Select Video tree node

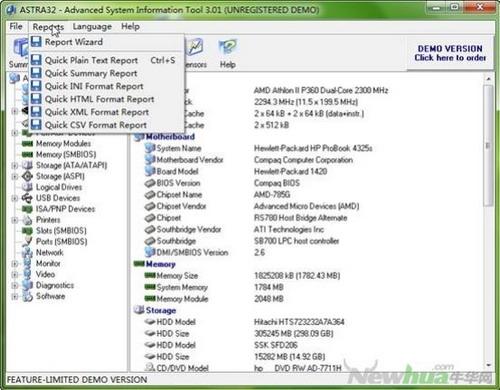click(45, 275)
